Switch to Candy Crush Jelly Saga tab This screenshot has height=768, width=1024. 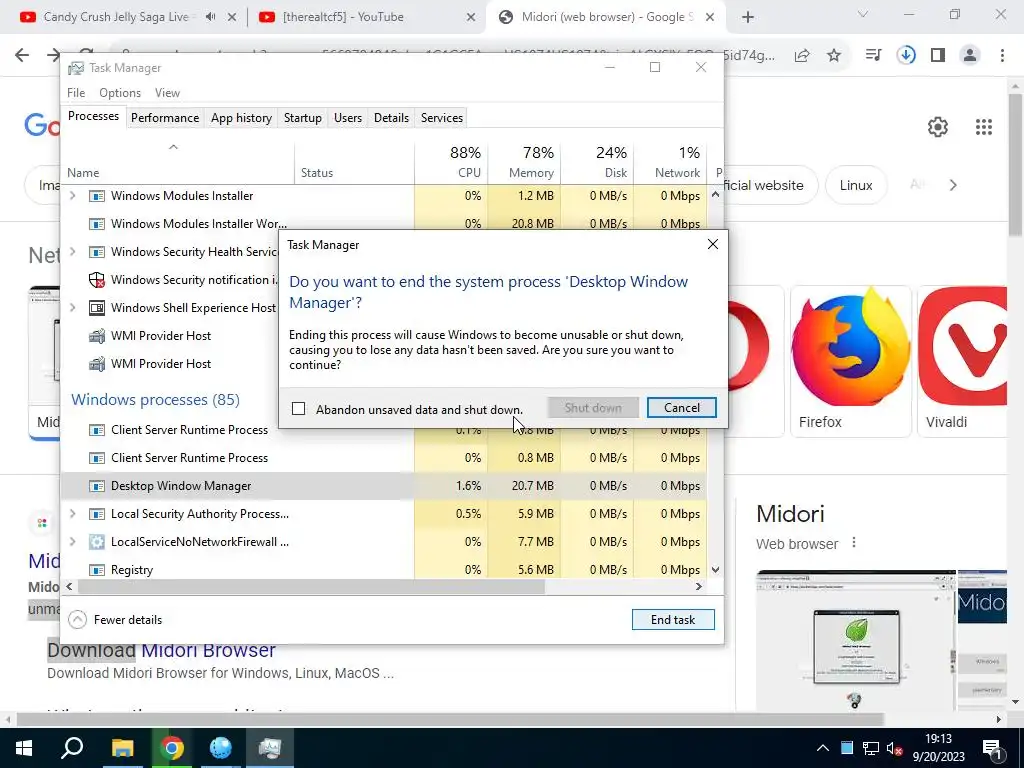116,17
